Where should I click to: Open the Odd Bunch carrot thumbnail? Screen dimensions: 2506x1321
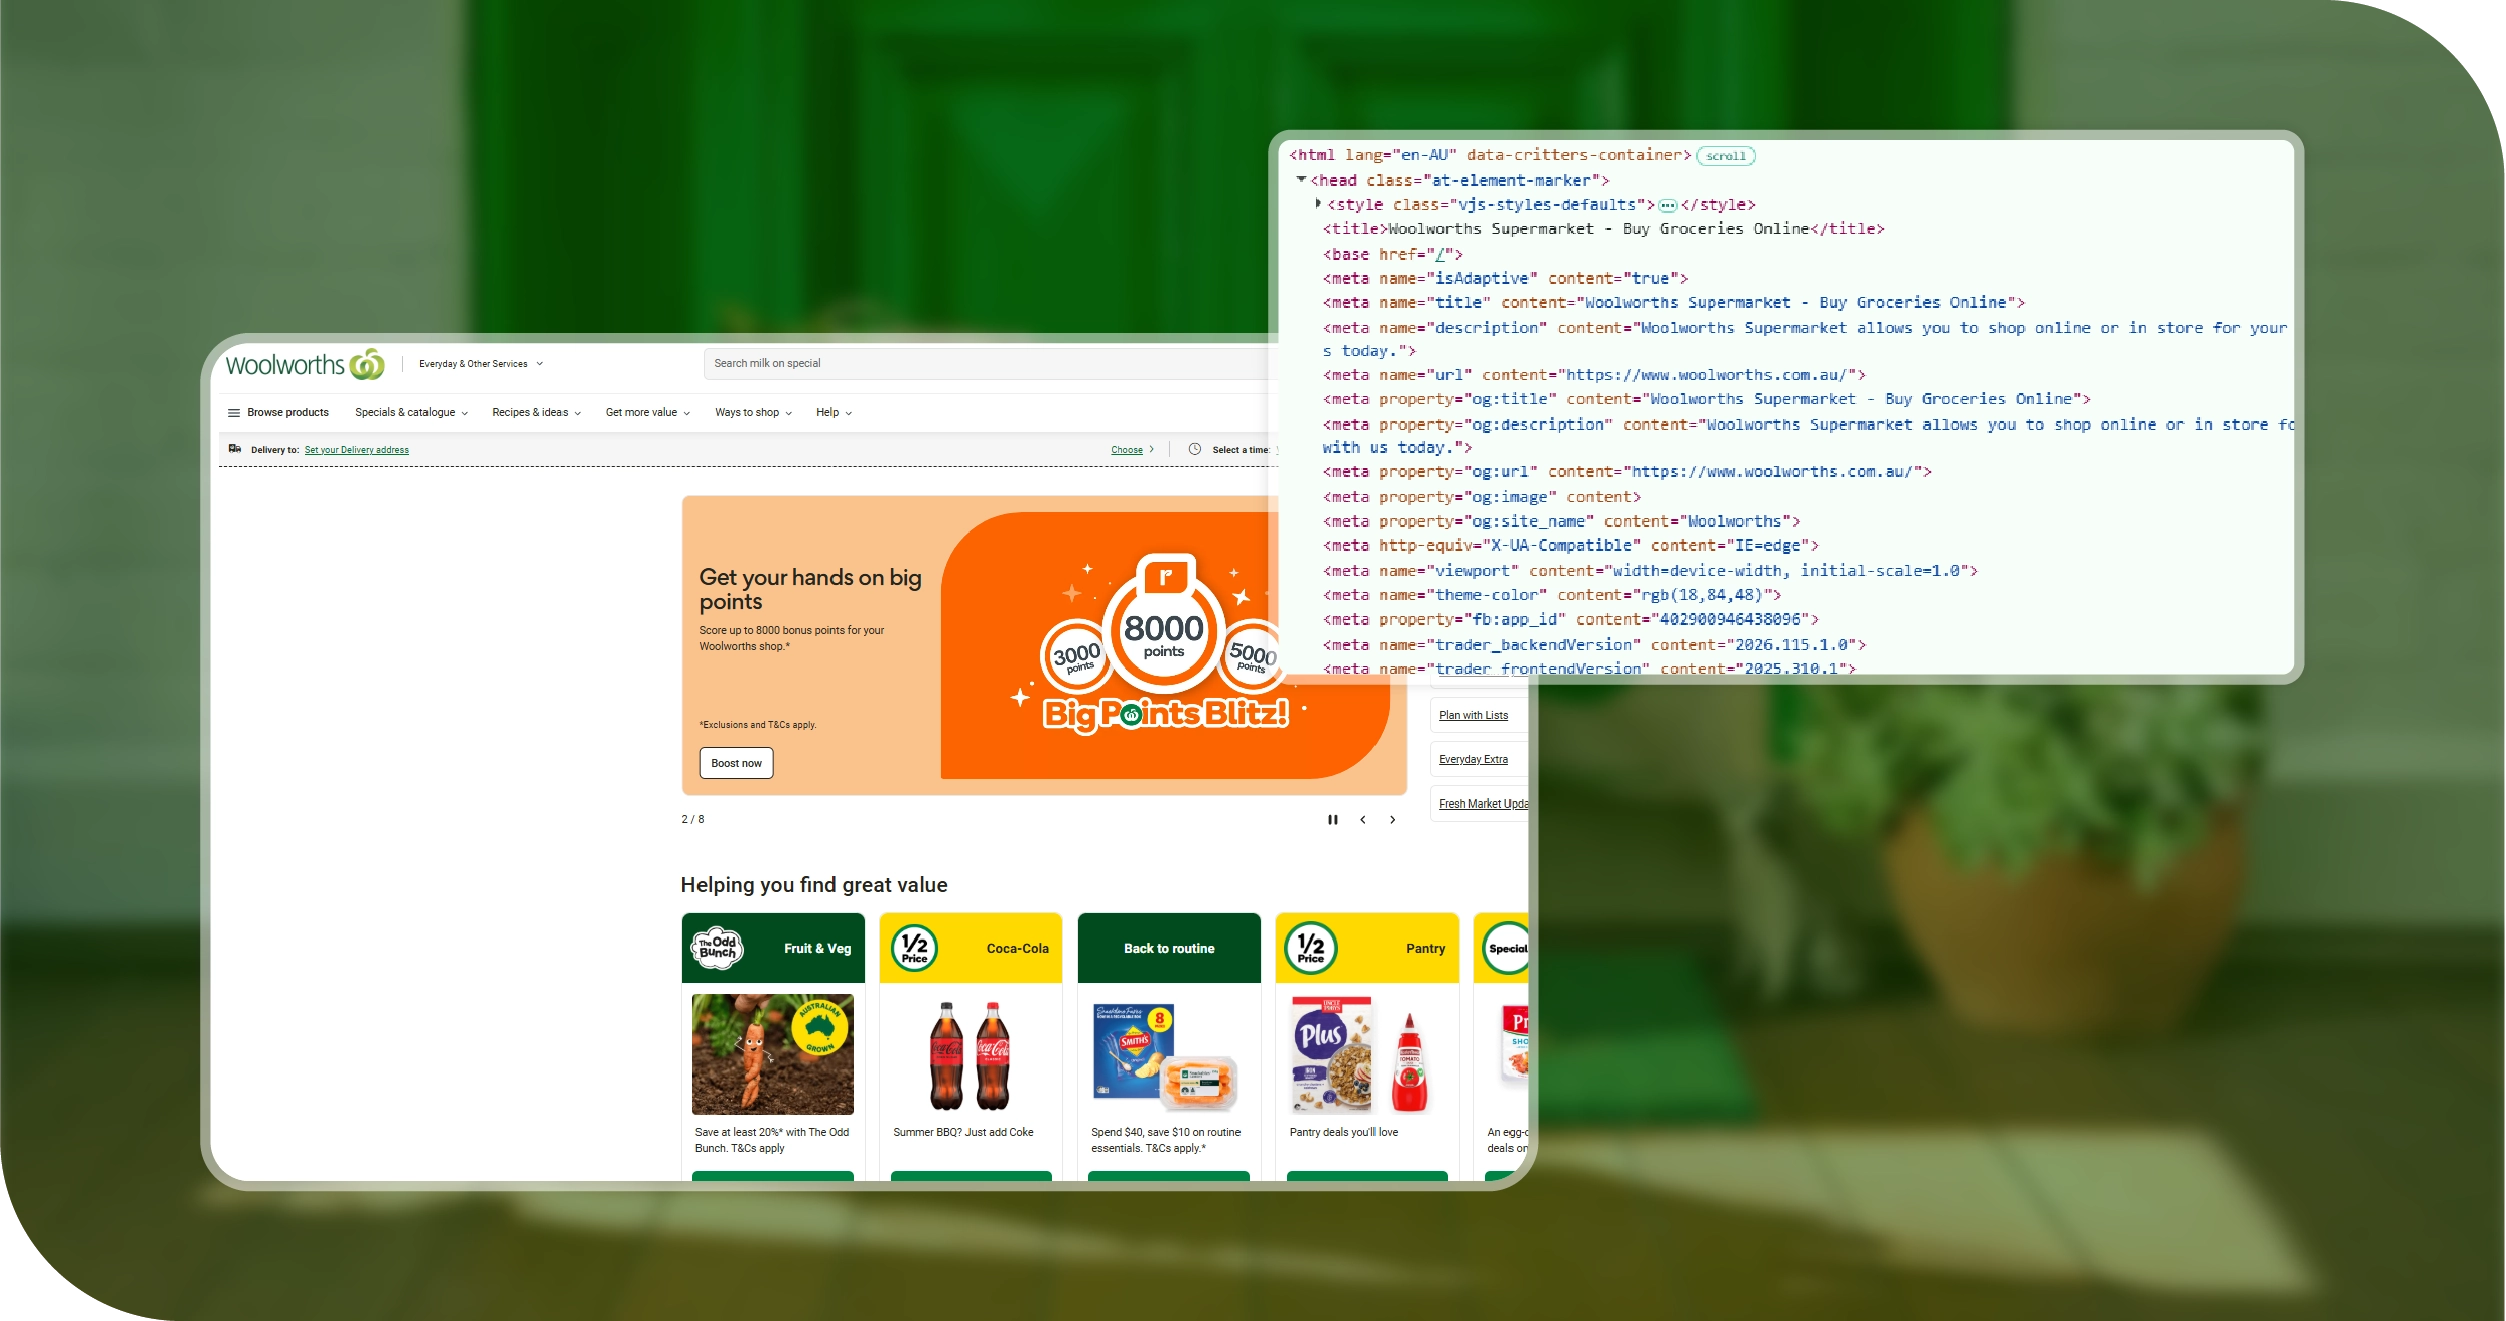point(772,1054)
